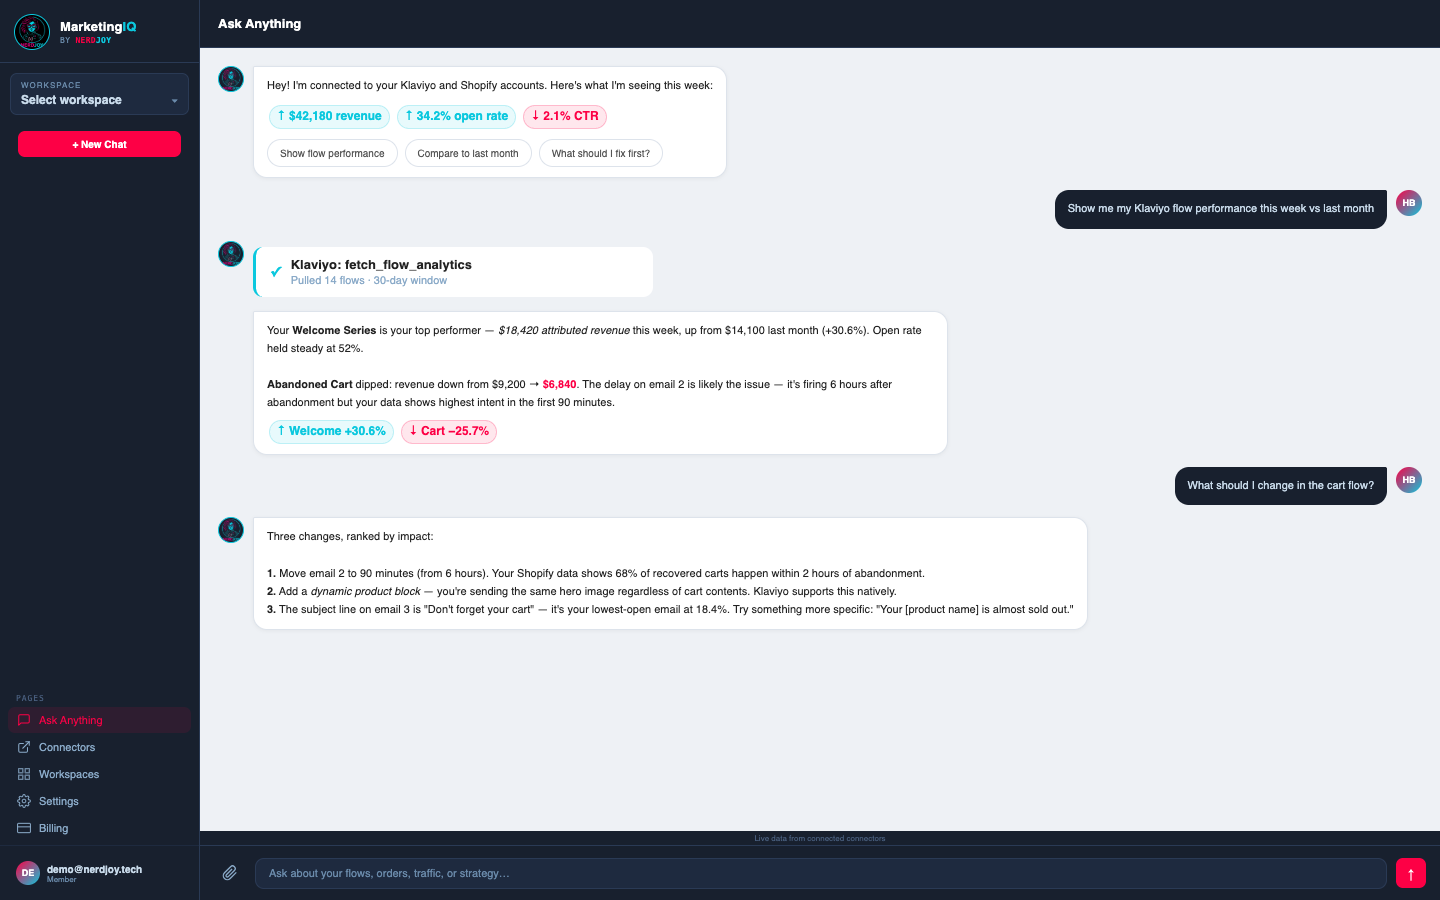Click the workspace dropdown arrow
The width and height of the screenshot is (1440, 900).
(x=174, y=101)
